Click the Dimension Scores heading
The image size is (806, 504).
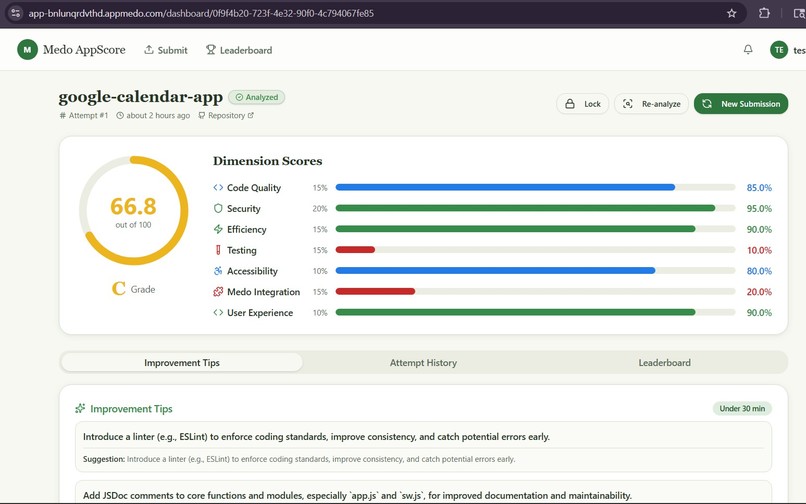coord(267,161)
